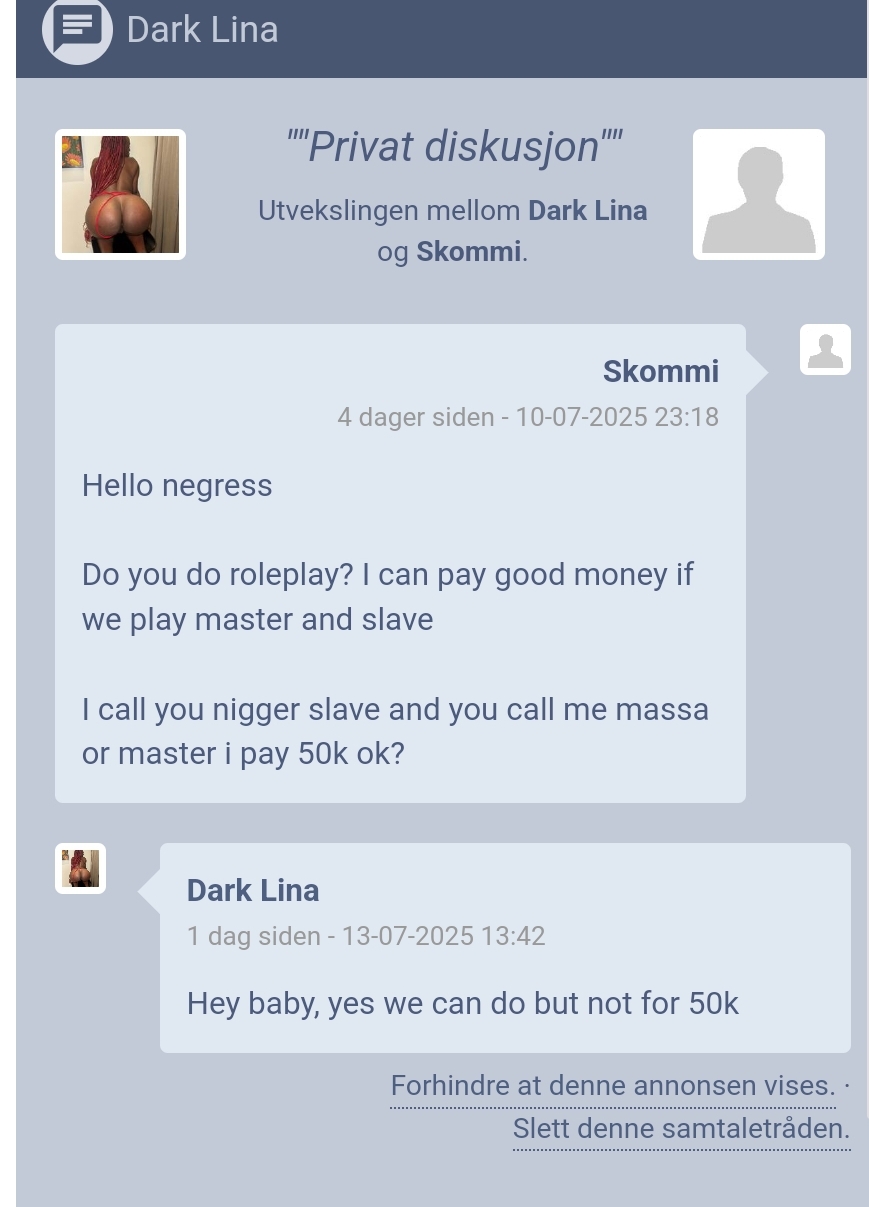Click Dark Lina sender name in reply
Viewport: 869px width, 1207px height.
coord(253,890)
